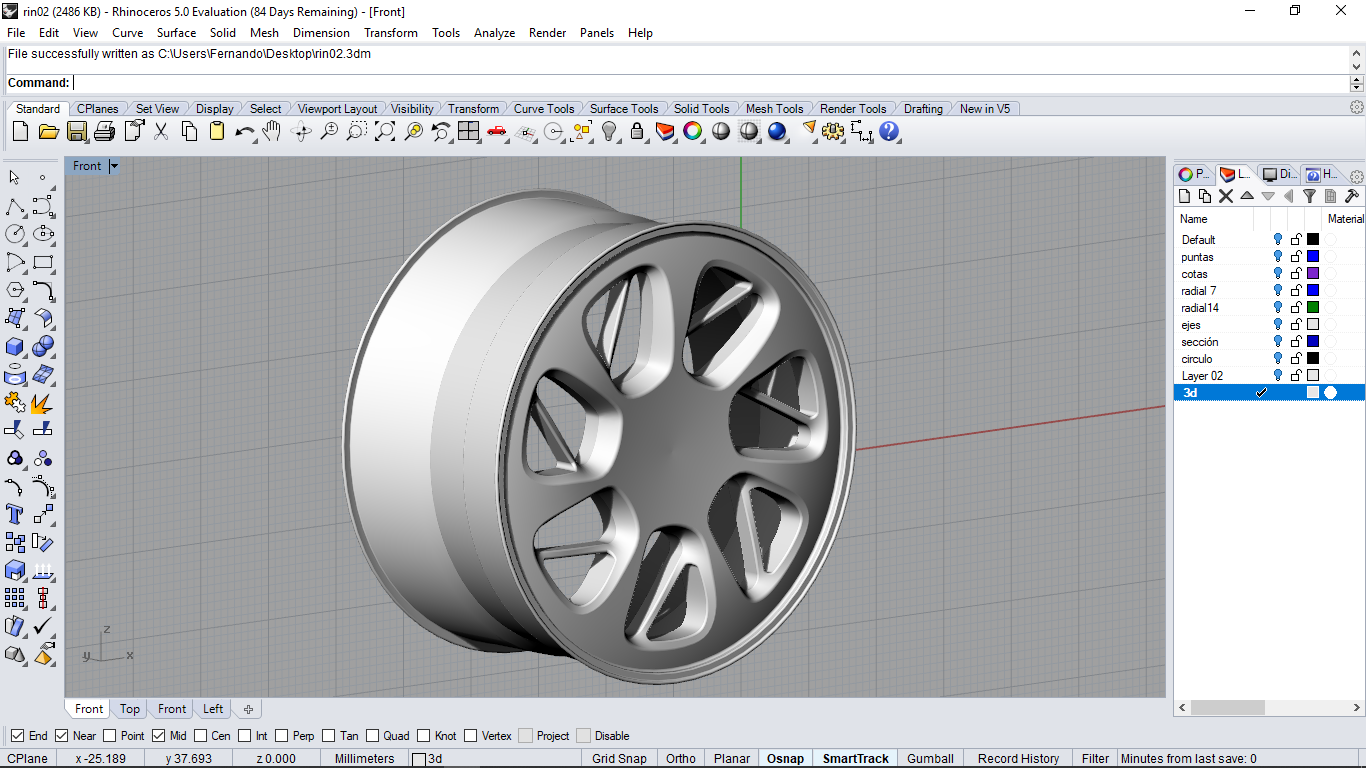Screen dimensions: 1366x768
Task: Open the Surface menu
Action: pyautogui.click(x=176, y=33)
